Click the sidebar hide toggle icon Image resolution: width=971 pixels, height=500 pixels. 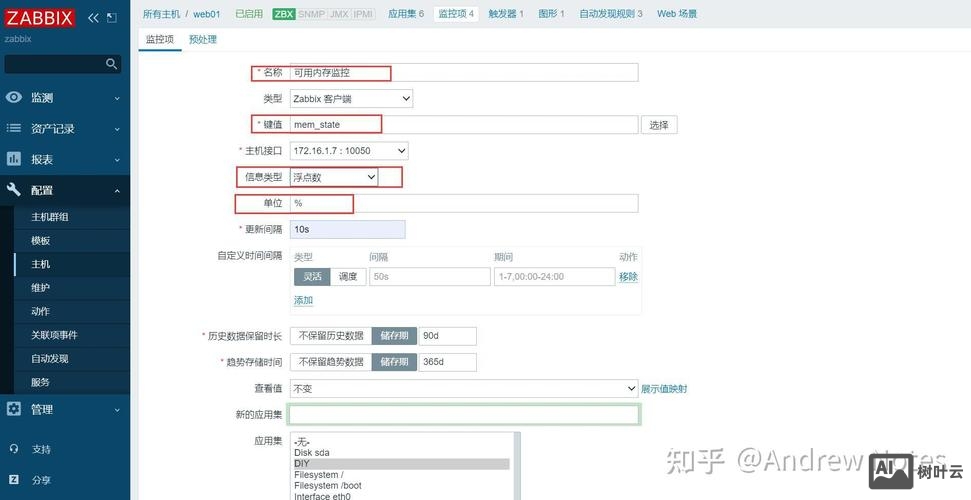click(111, 18)
